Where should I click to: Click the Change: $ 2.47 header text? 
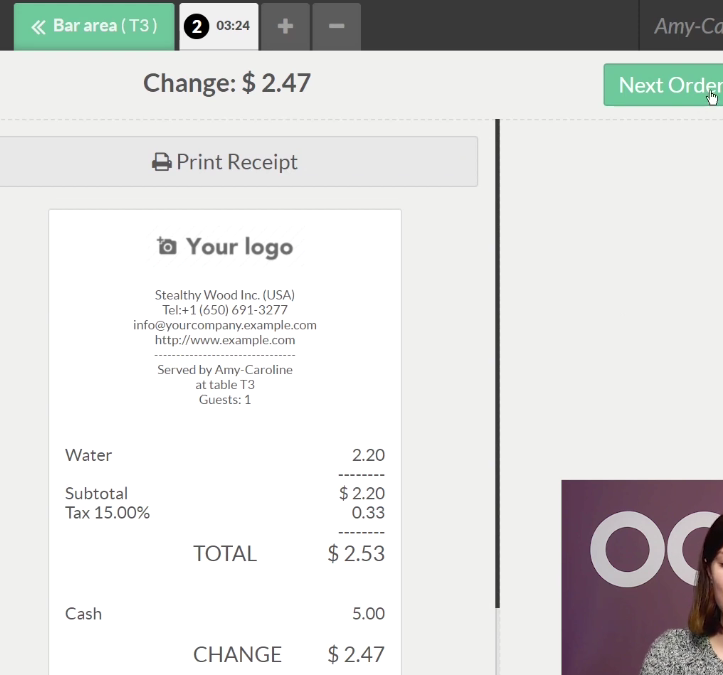227,83
